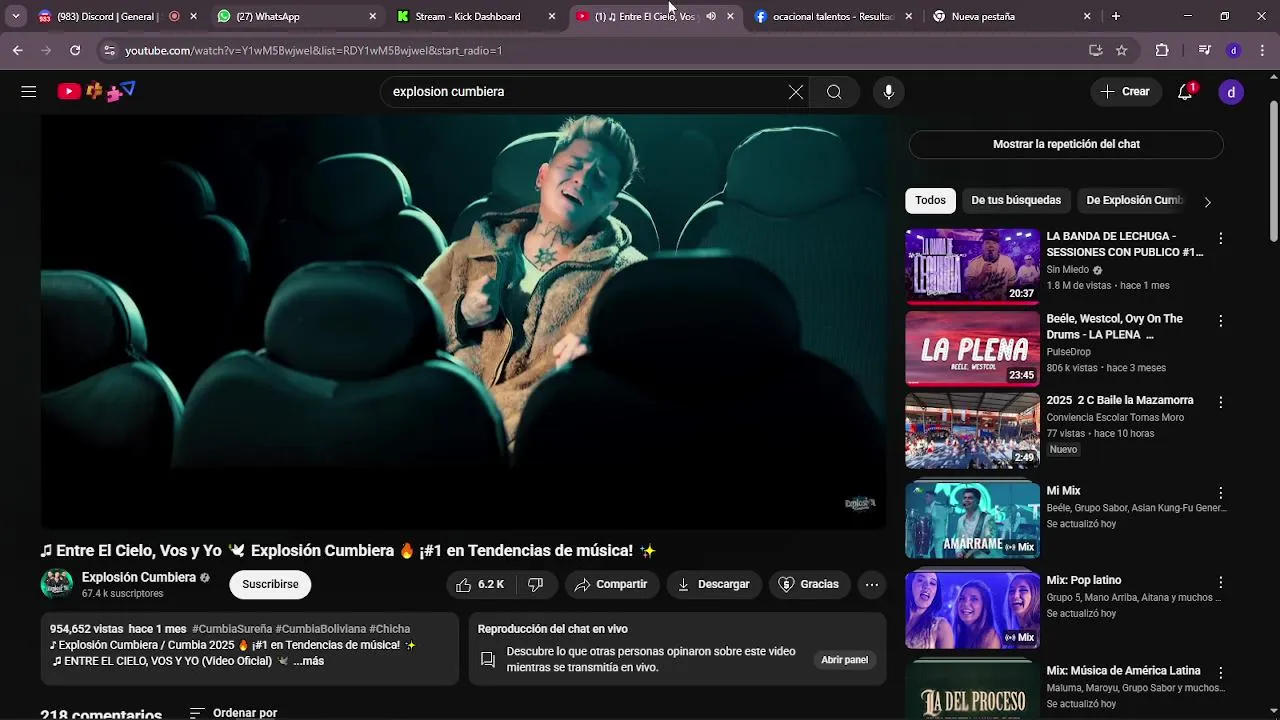Screen dimensions: 1280x720
Task: Start voice search with the microphone
Action: tap(888, 92)
